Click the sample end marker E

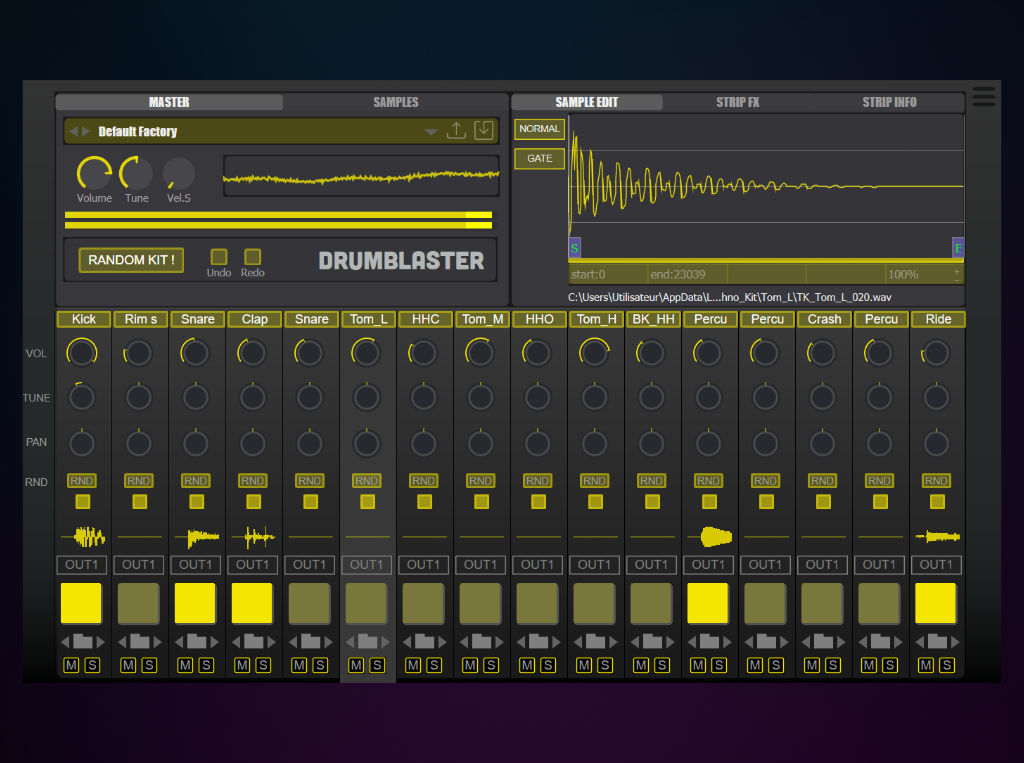(x=958, y=248)
